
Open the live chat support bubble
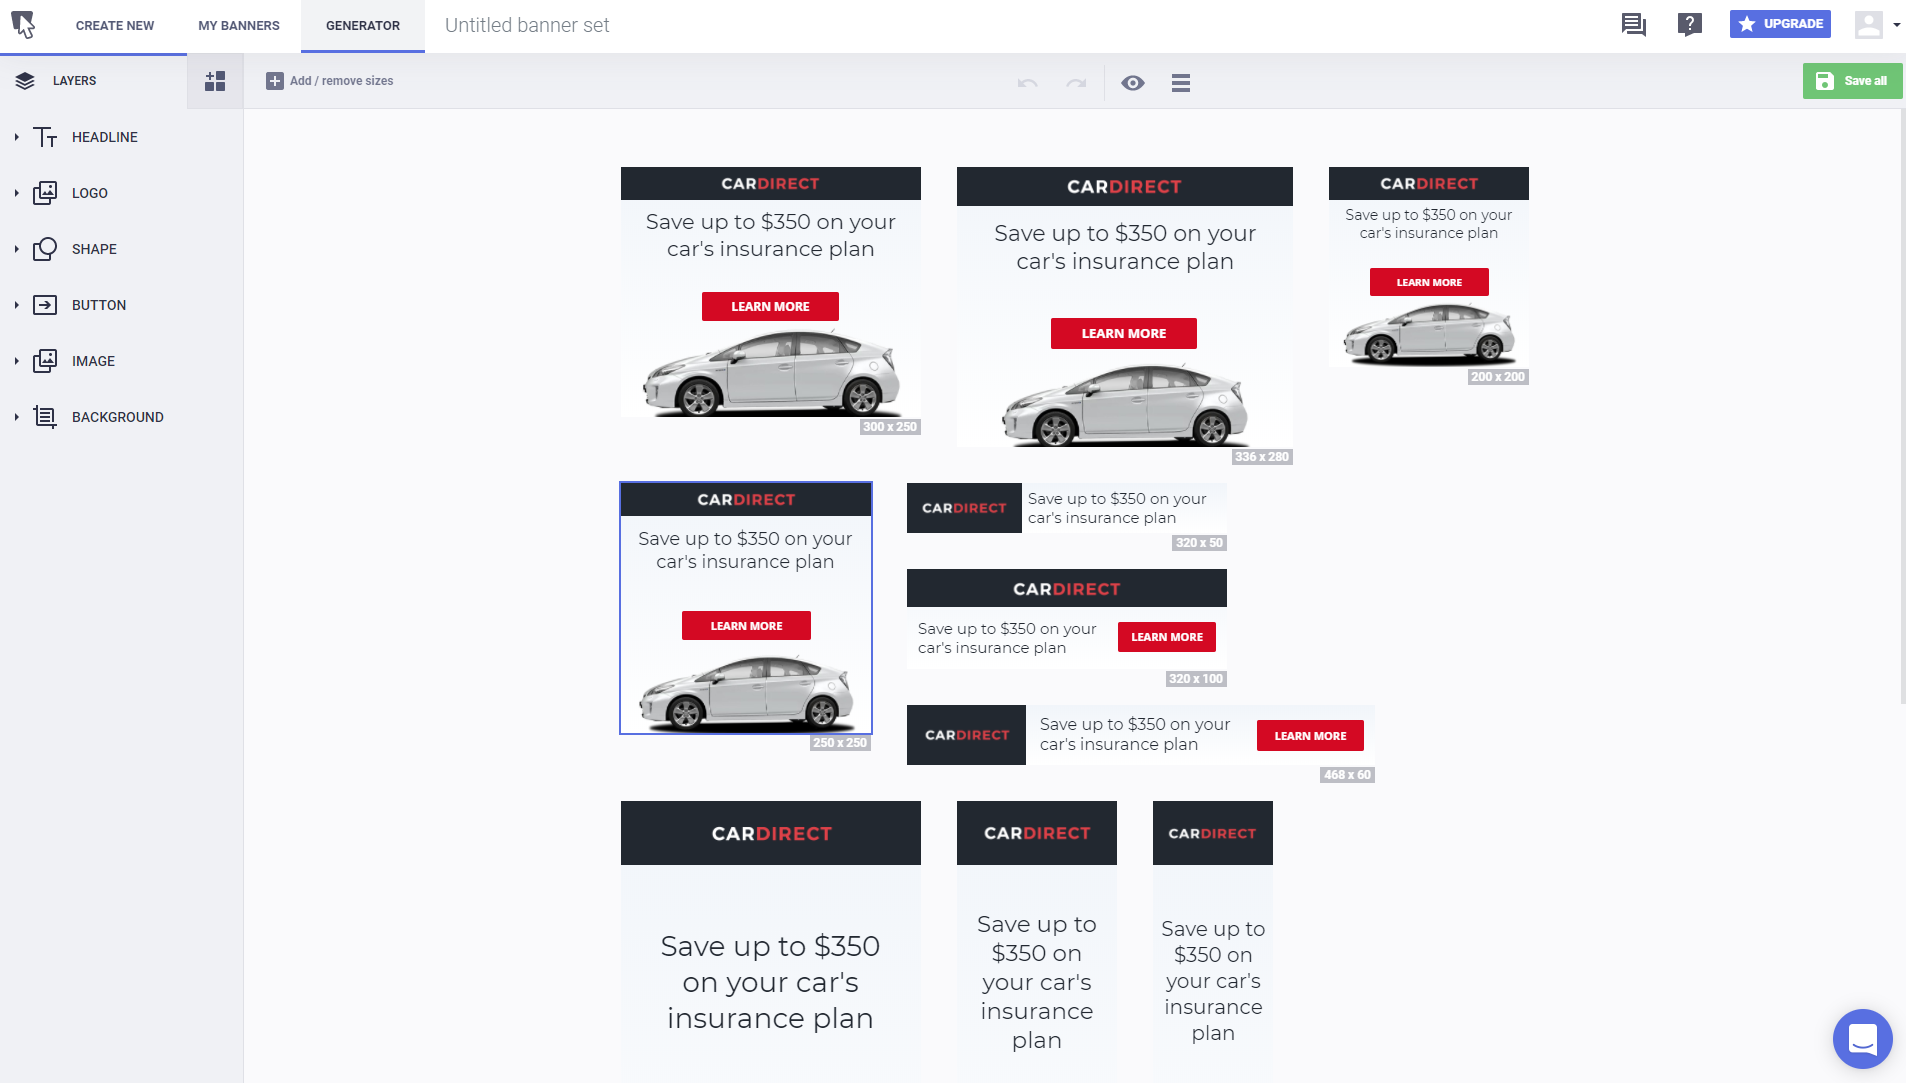tap(1862, 1038)
